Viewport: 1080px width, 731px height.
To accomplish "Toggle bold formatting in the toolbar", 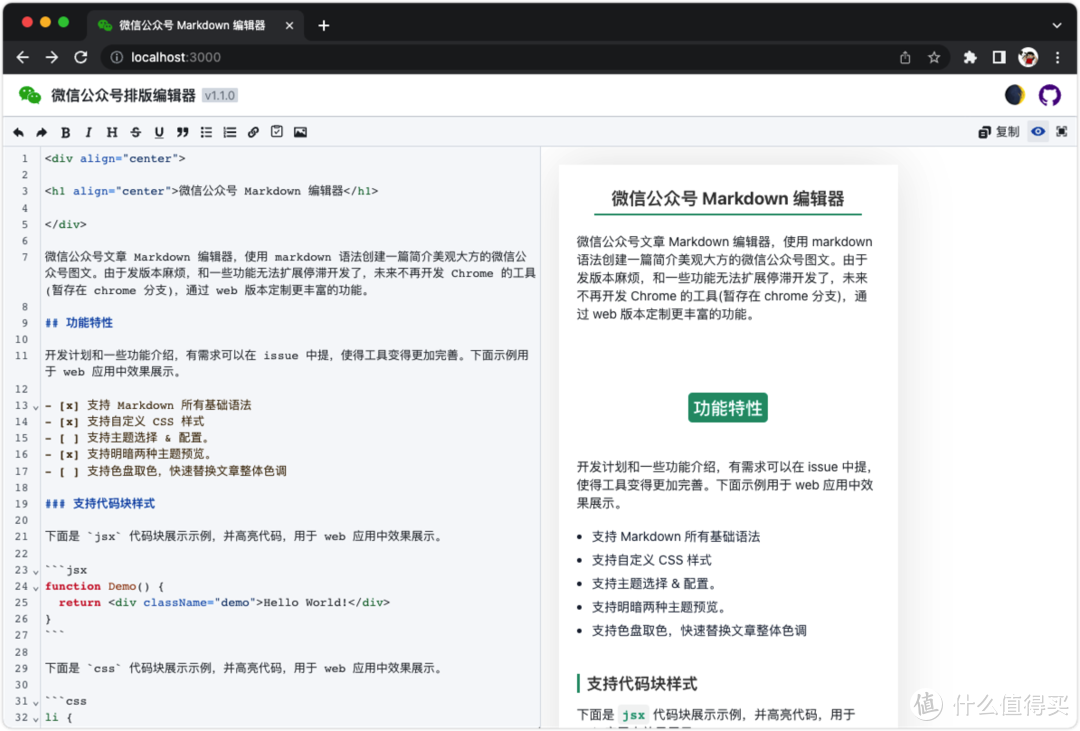I will pos(65,132).
